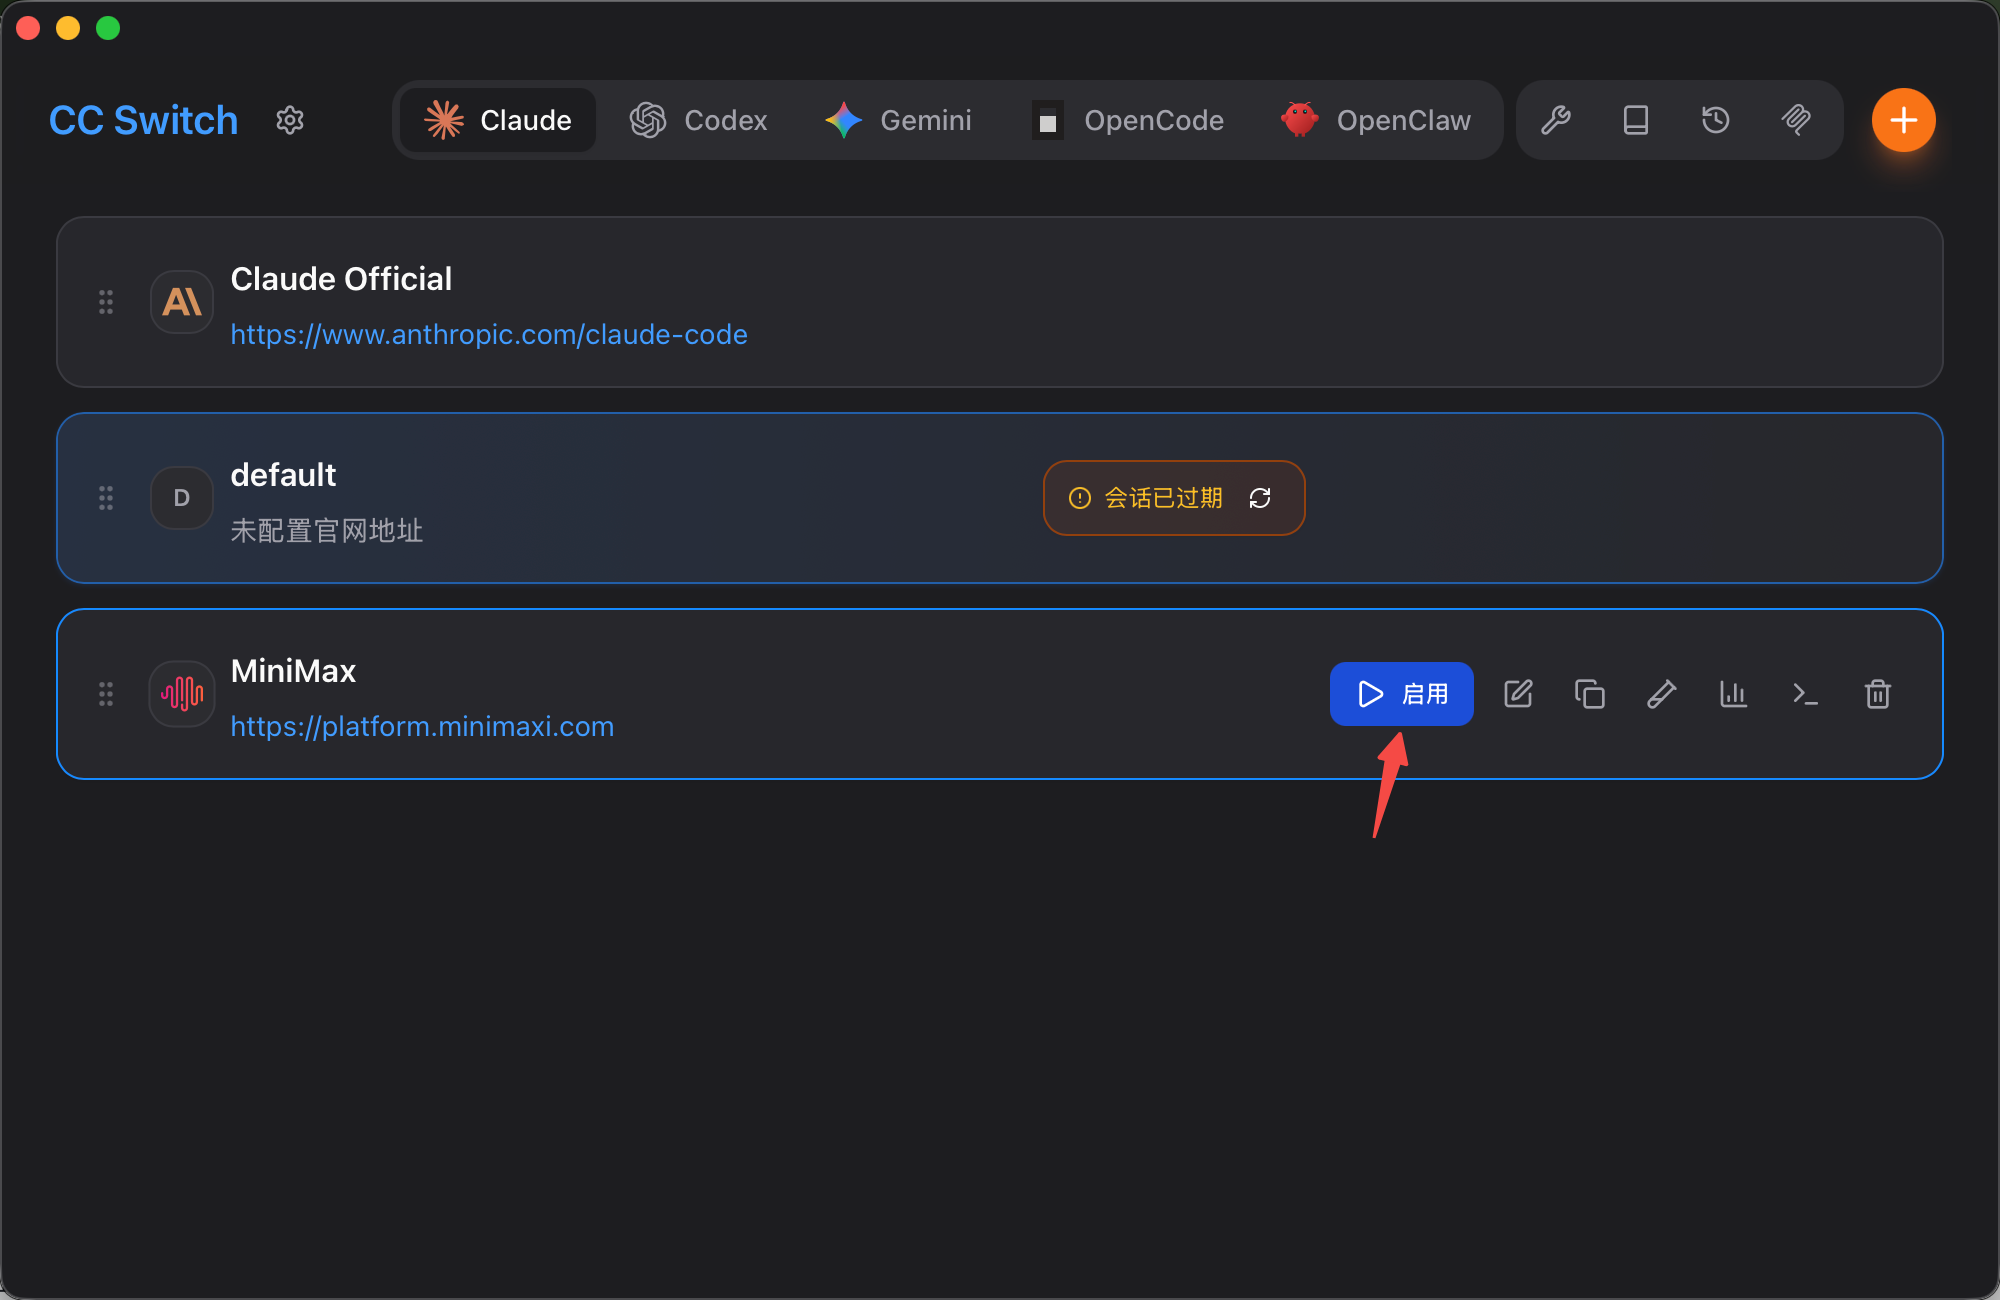Screen dimensions: 2000x1300
Task: Click the MiniMax waveform logo
Action: pyautogui.click(x=182, y=694)
